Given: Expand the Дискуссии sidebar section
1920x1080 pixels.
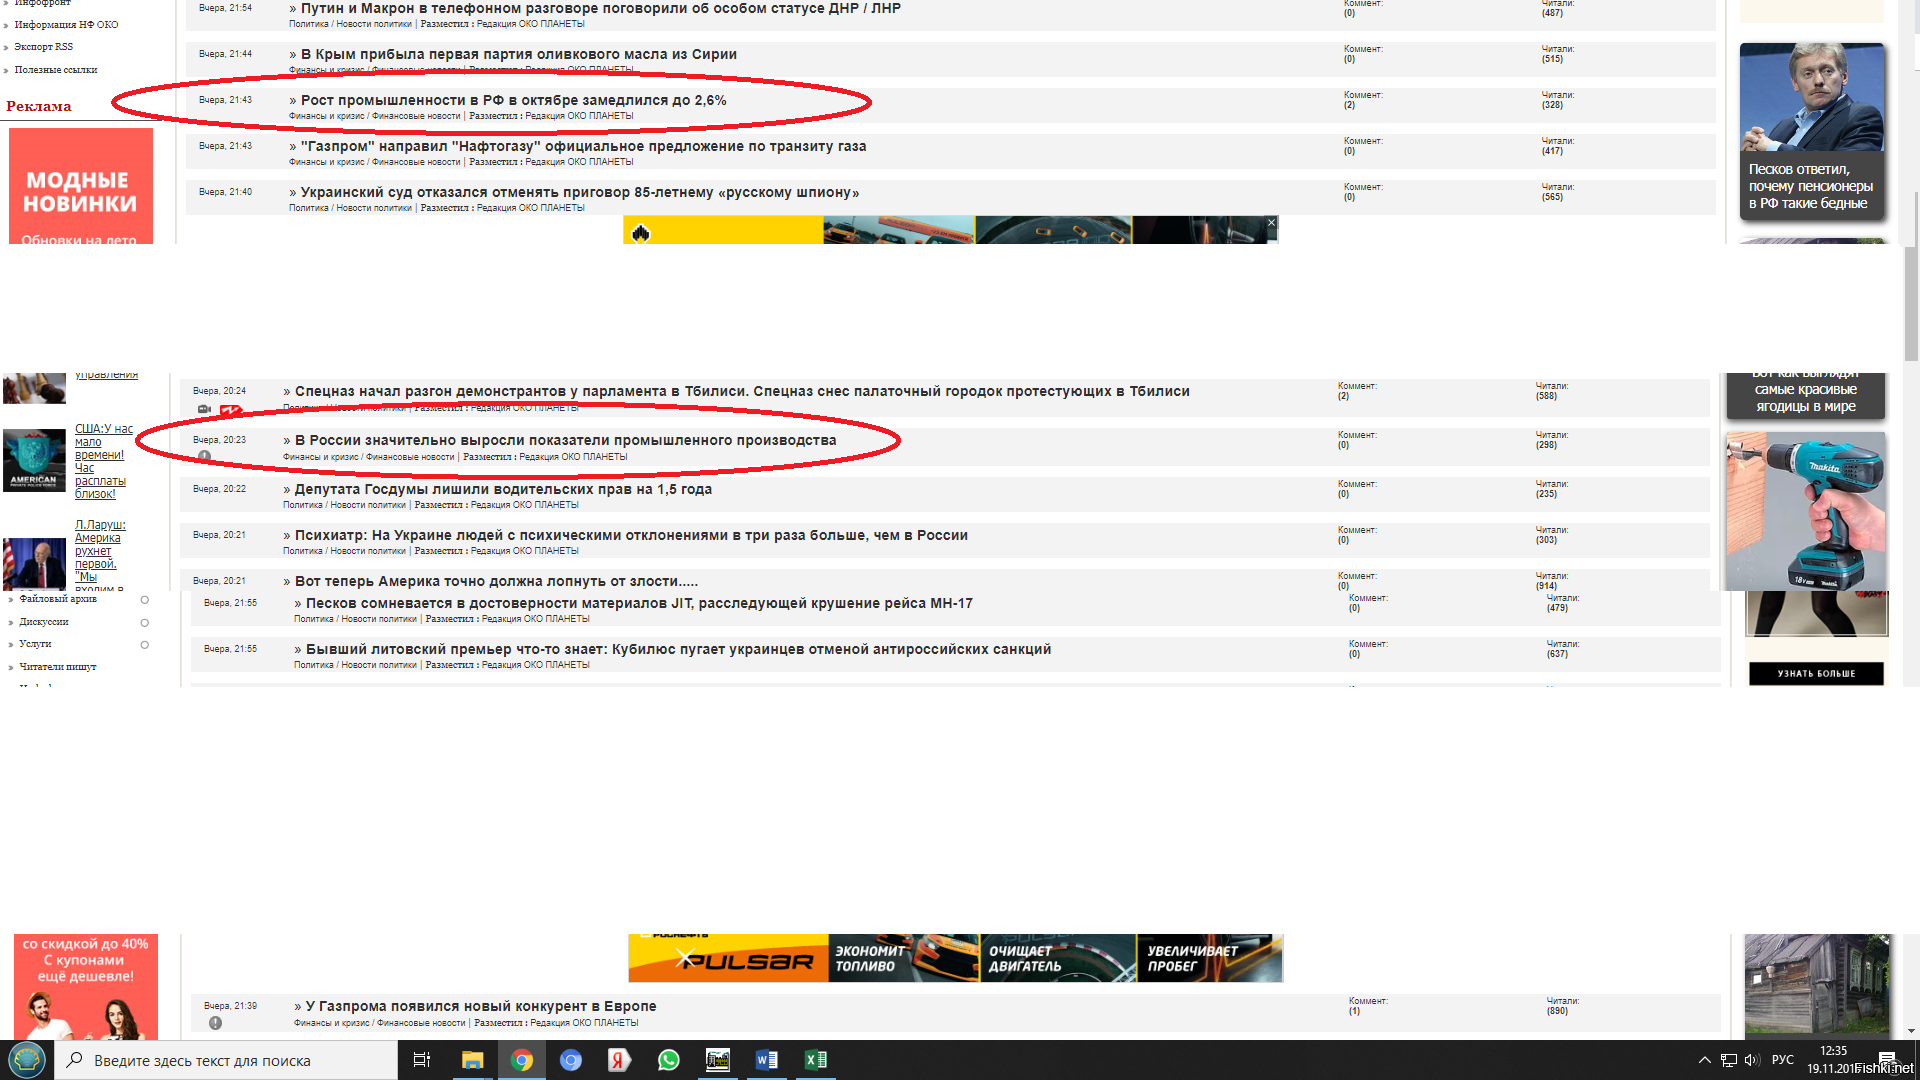Looking at the screenshot, I should point(145,622).
